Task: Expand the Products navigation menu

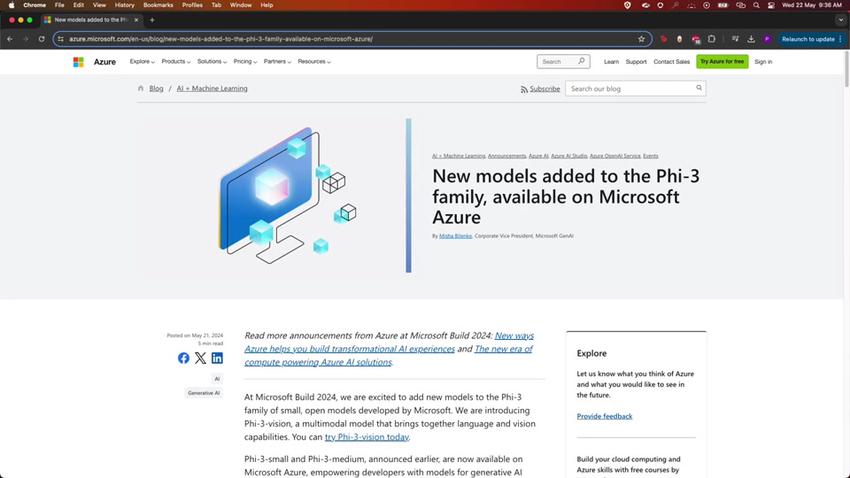Action: 176,62
